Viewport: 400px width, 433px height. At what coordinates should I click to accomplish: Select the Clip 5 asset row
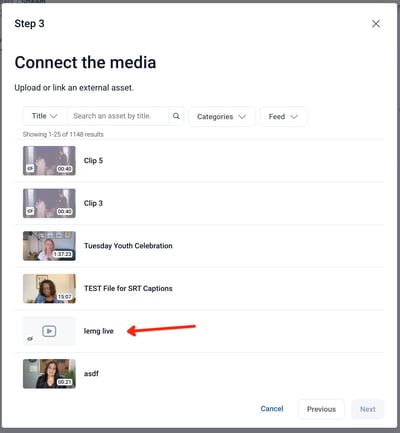[x=200, y=161]
